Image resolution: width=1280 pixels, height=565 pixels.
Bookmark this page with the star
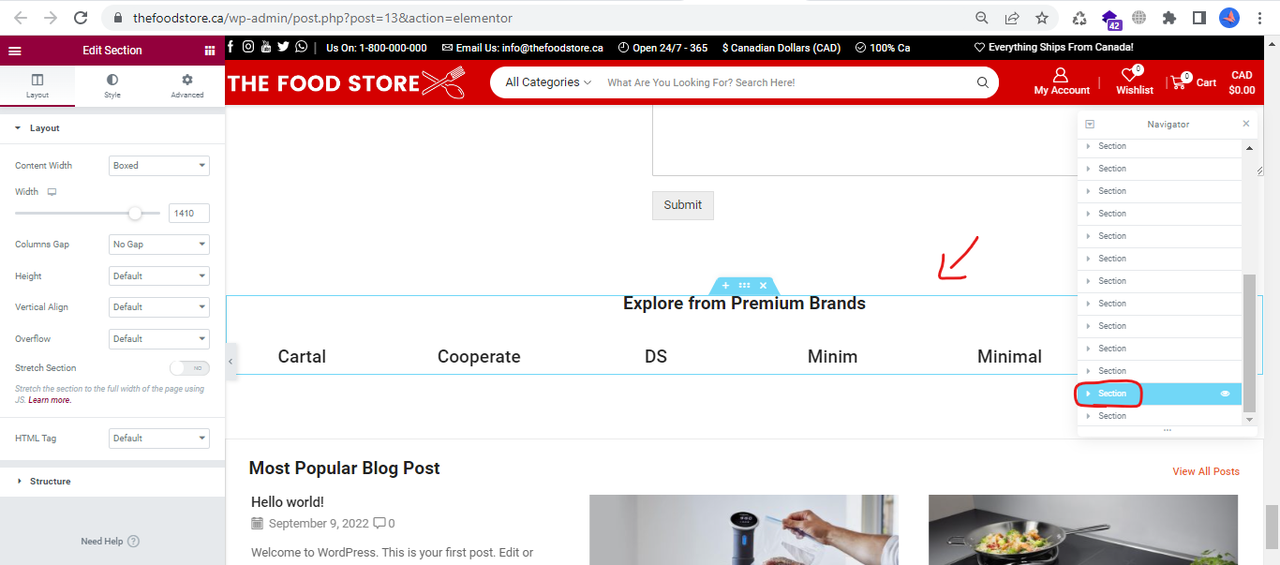click(1042, 18)
